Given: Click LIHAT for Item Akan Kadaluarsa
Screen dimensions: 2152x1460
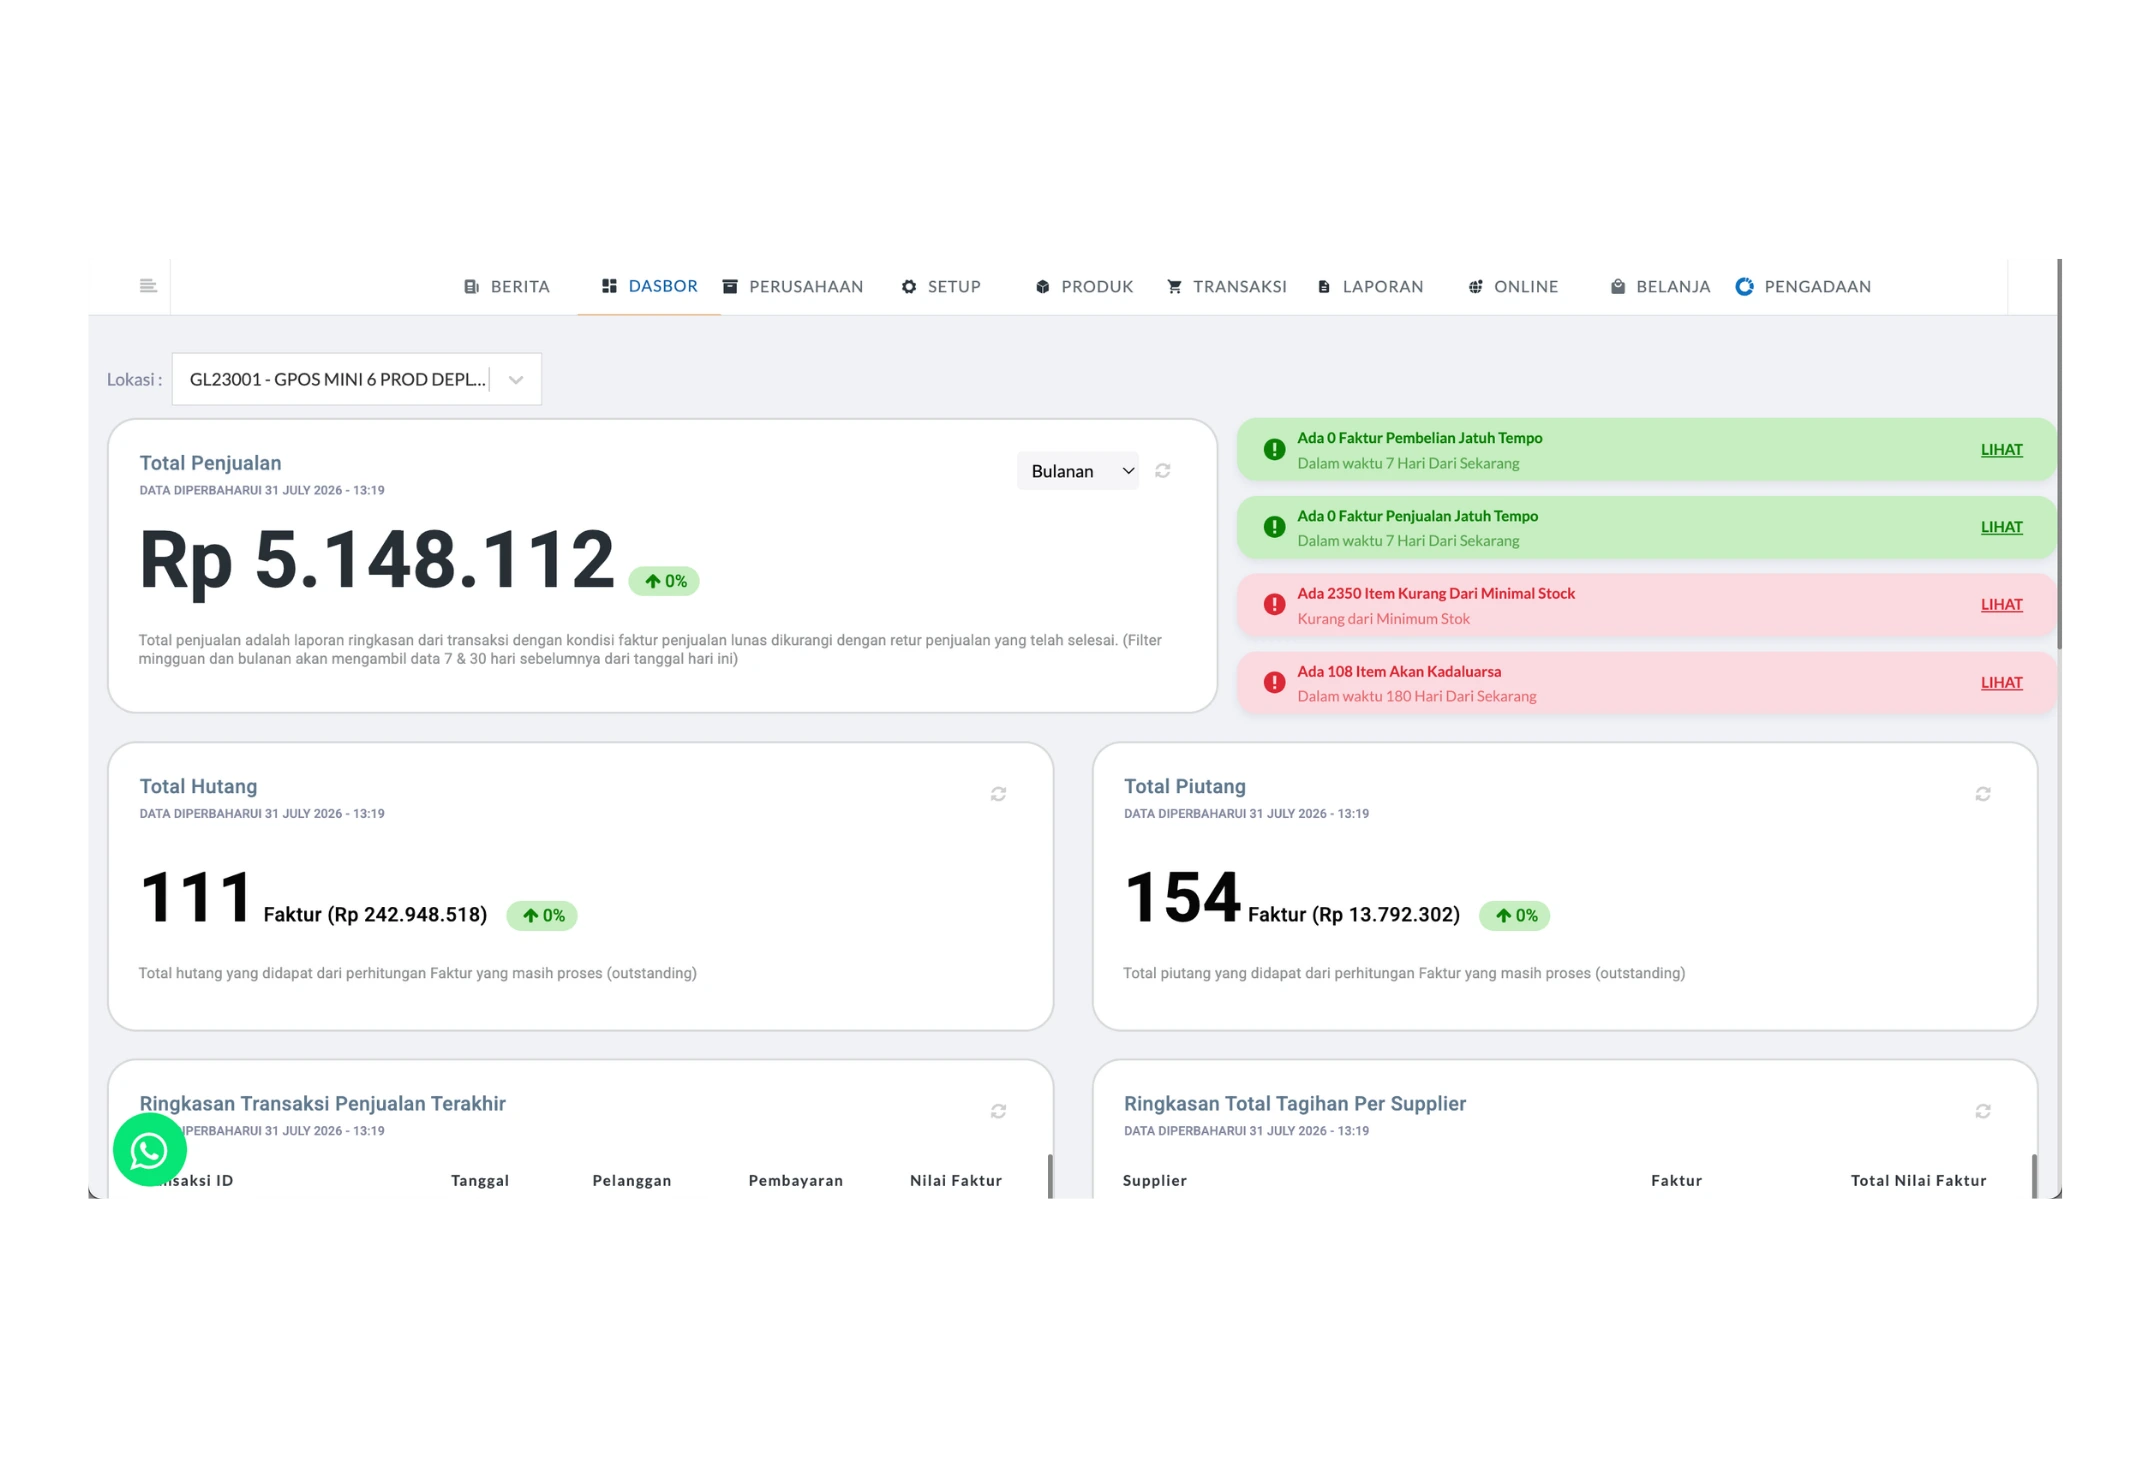Looking at the screenshot, I should (2002, 683).
